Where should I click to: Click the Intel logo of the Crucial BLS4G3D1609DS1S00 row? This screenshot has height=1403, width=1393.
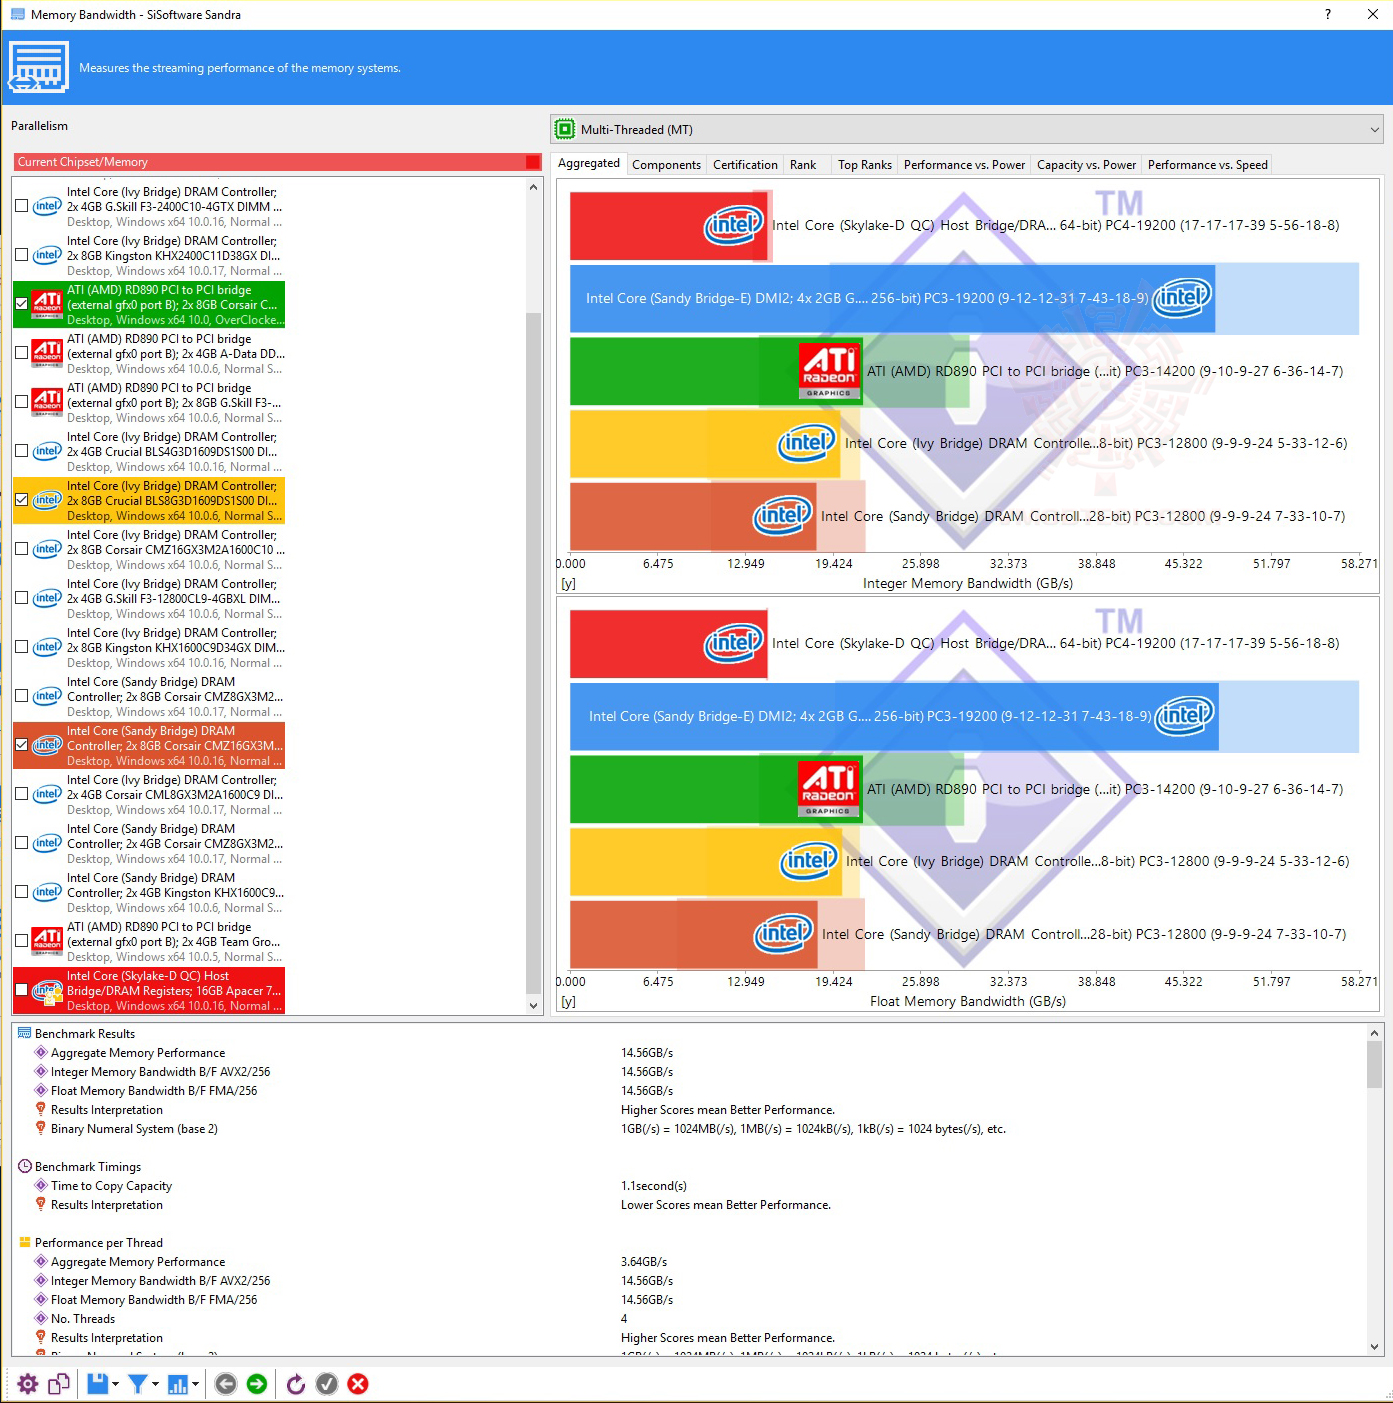[x=47, y=451]
